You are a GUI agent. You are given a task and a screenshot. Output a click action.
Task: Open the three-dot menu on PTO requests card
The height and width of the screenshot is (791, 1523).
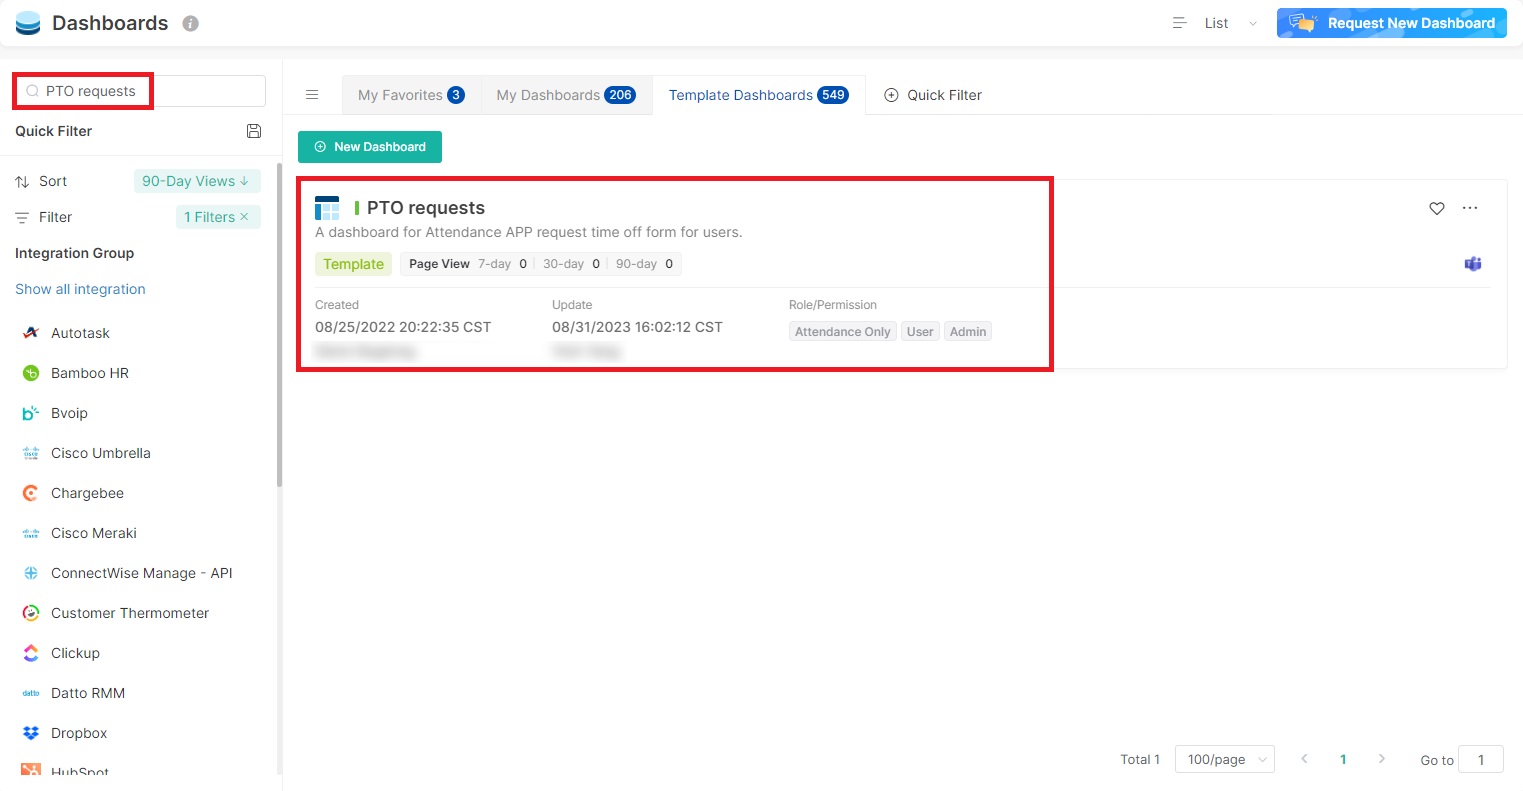(x=1469, y=208)
